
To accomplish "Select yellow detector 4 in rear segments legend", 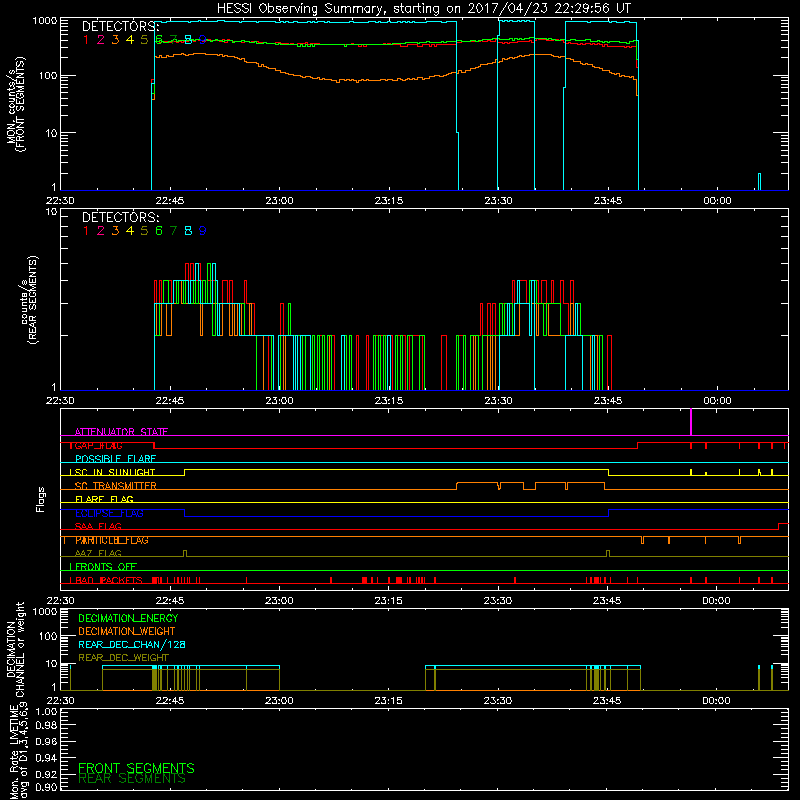I will point(130,231).
